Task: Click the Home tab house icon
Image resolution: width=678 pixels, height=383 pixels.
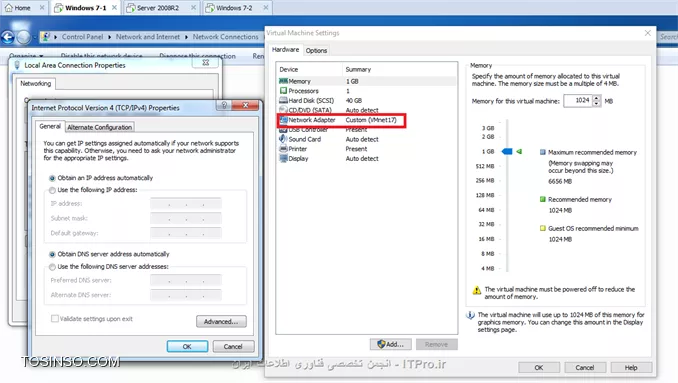Action: coord(9,7)
